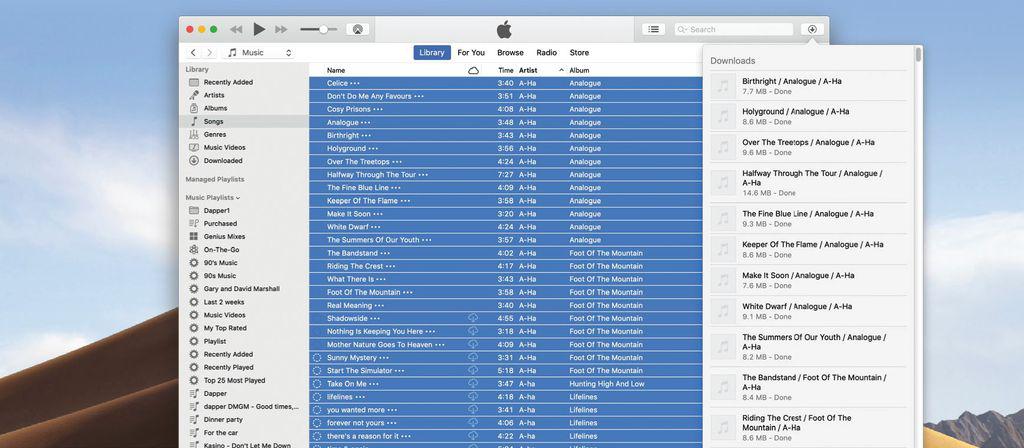Switch to the For You tab
Viewport: 1024px width, 448px height.
[471, 53]
